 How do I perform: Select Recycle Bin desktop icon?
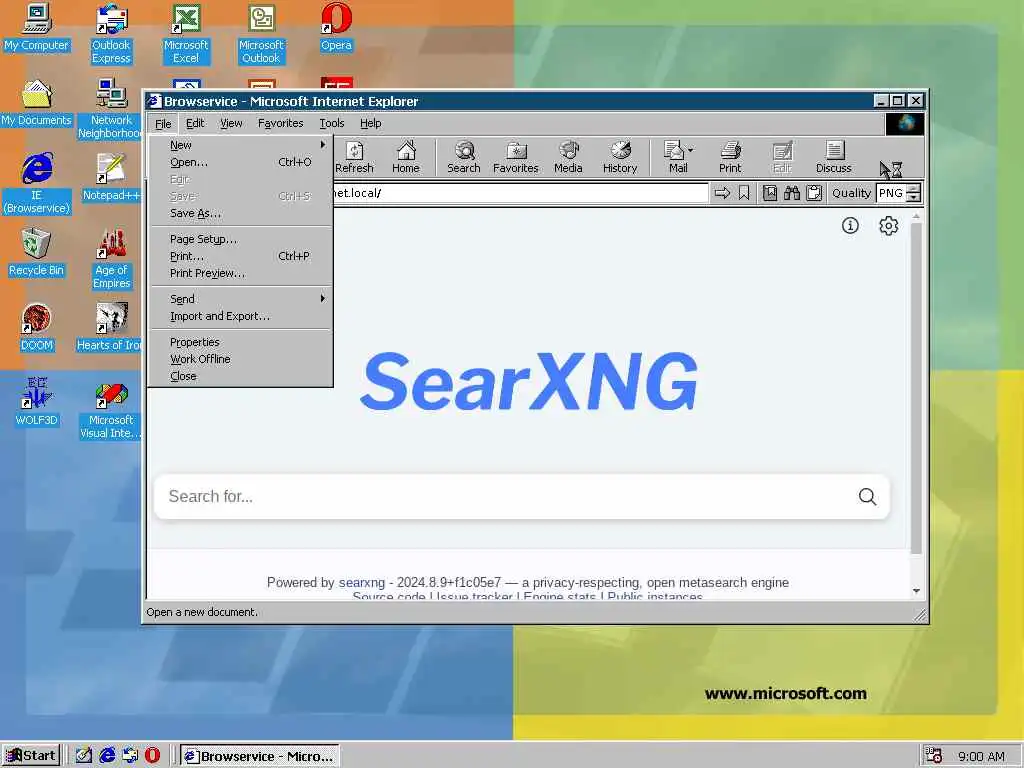click(36, 253)
